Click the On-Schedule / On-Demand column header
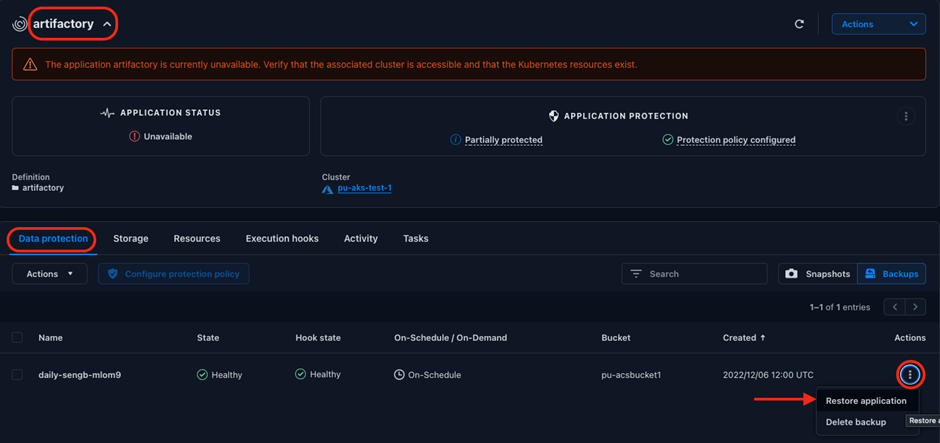 [450, 337]
